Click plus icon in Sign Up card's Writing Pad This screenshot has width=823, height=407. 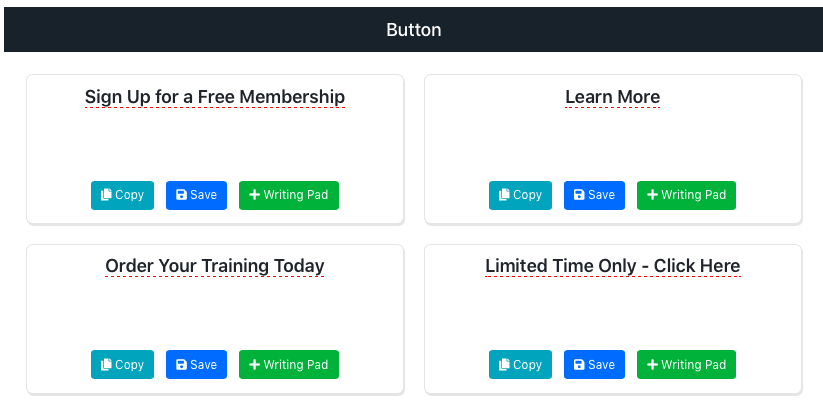[x=255, y=195]
